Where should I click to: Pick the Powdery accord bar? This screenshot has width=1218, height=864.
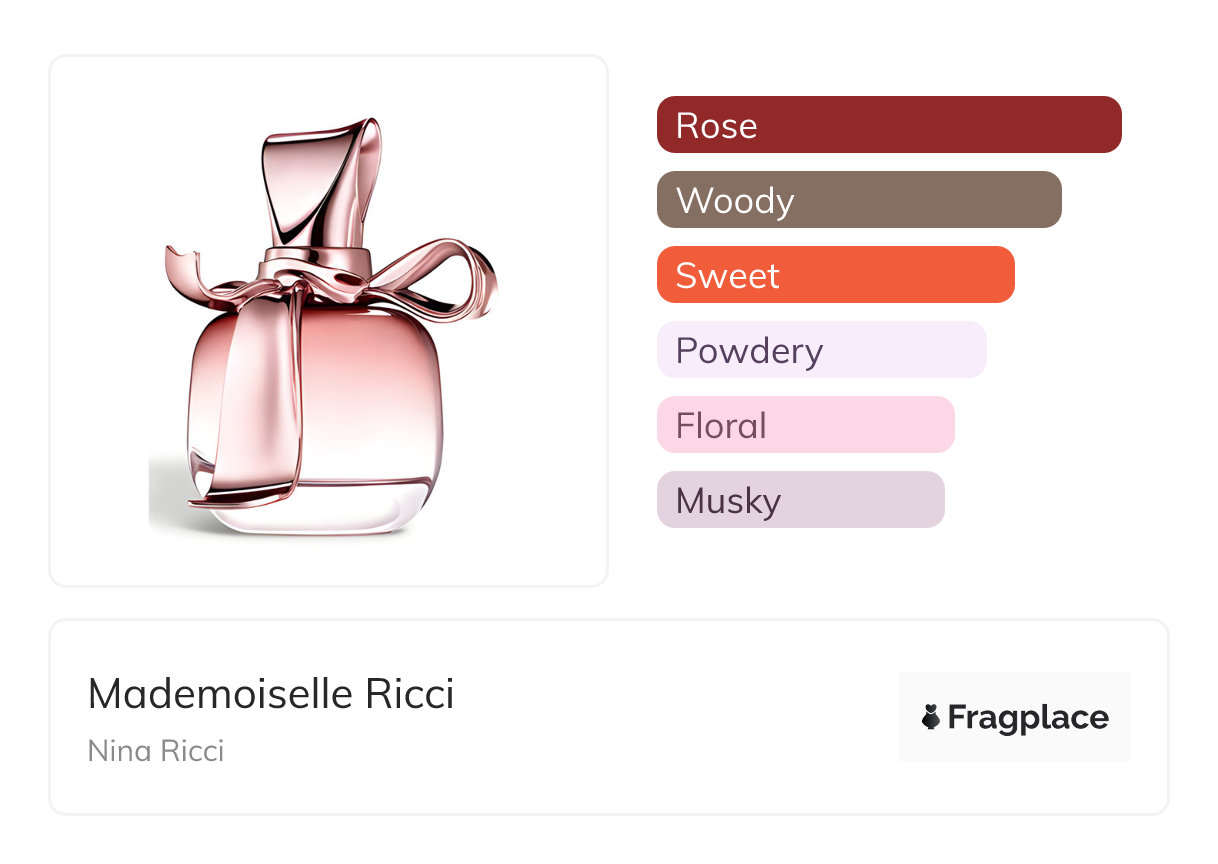[821, 350]
